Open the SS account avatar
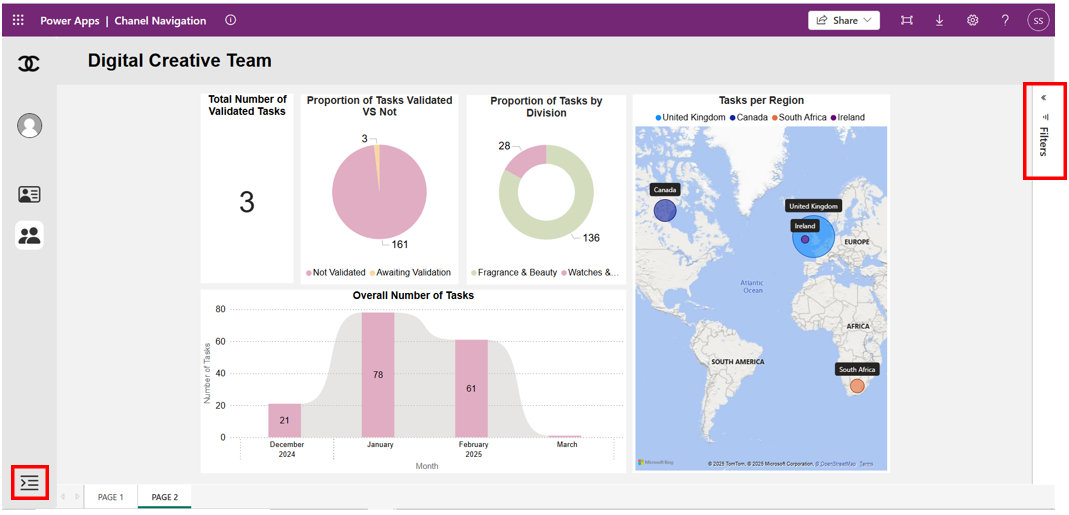This screenshot has height=515, width=1069. [1039, 20]
